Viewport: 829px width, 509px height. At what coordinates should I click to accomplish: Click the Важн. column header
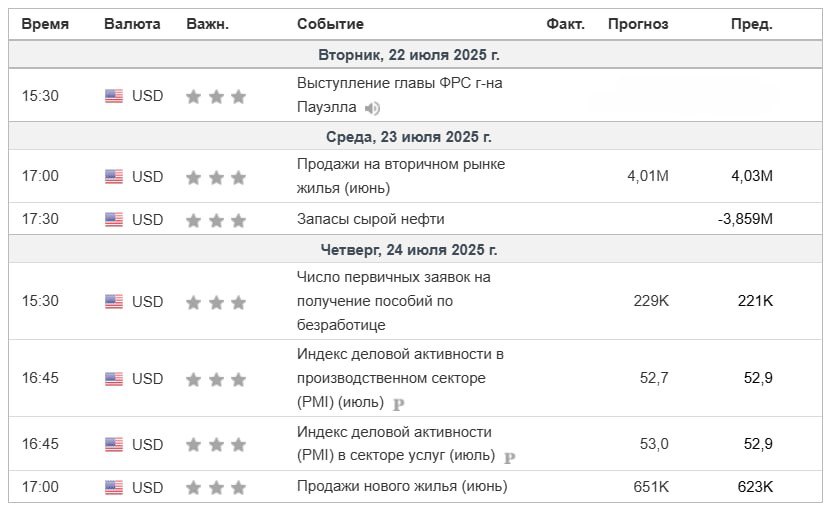208,24
